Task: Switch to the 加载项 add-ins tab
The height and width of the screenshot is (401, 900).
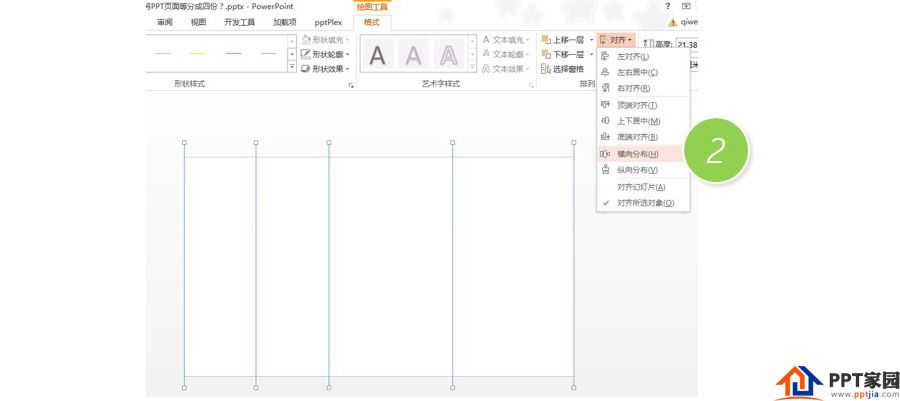Action: (x=285, y=22)
